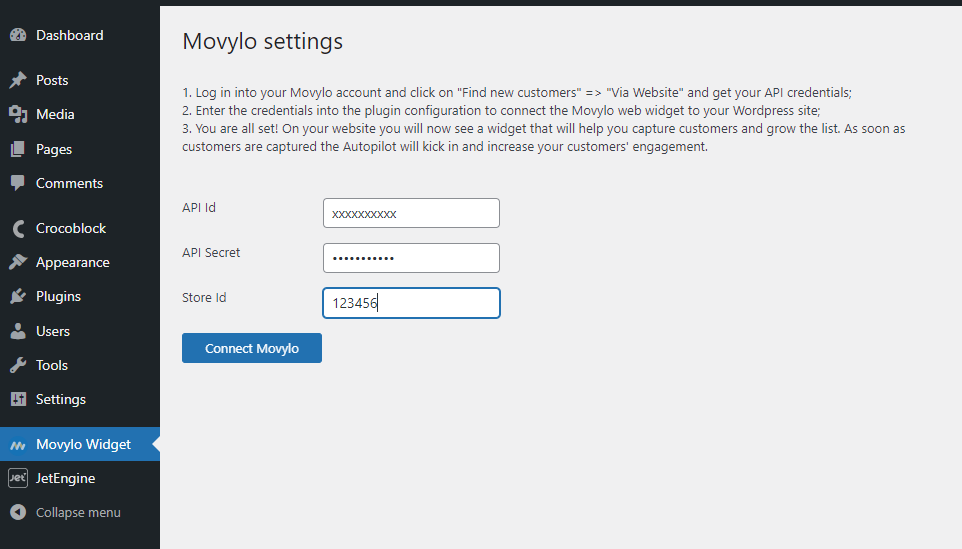Open the Settings menu item
The height and width of the screenshot is (549, 962).
tap(80, 399)
